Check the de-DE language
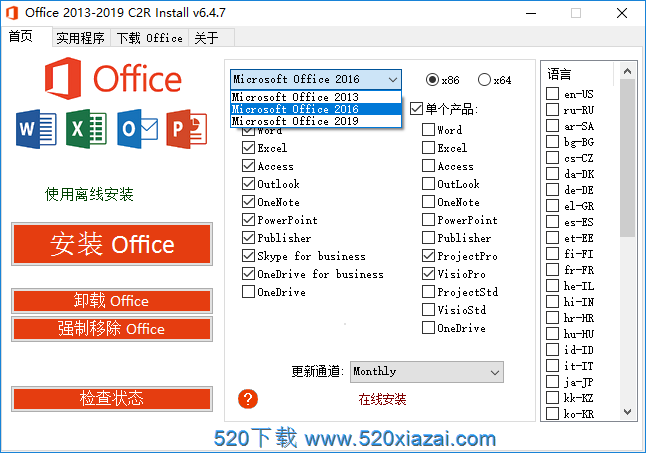The width and height of the screenshot is (646, 453). 552,189
